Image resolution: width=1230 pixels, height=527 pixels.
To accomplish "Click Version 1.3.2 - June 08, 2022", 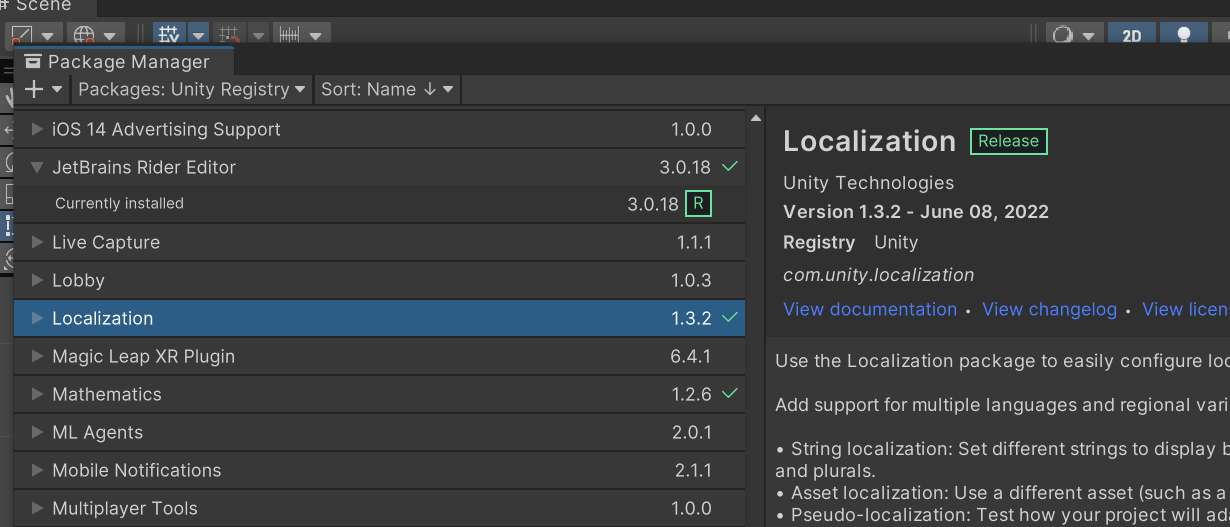I will [916, 212].
